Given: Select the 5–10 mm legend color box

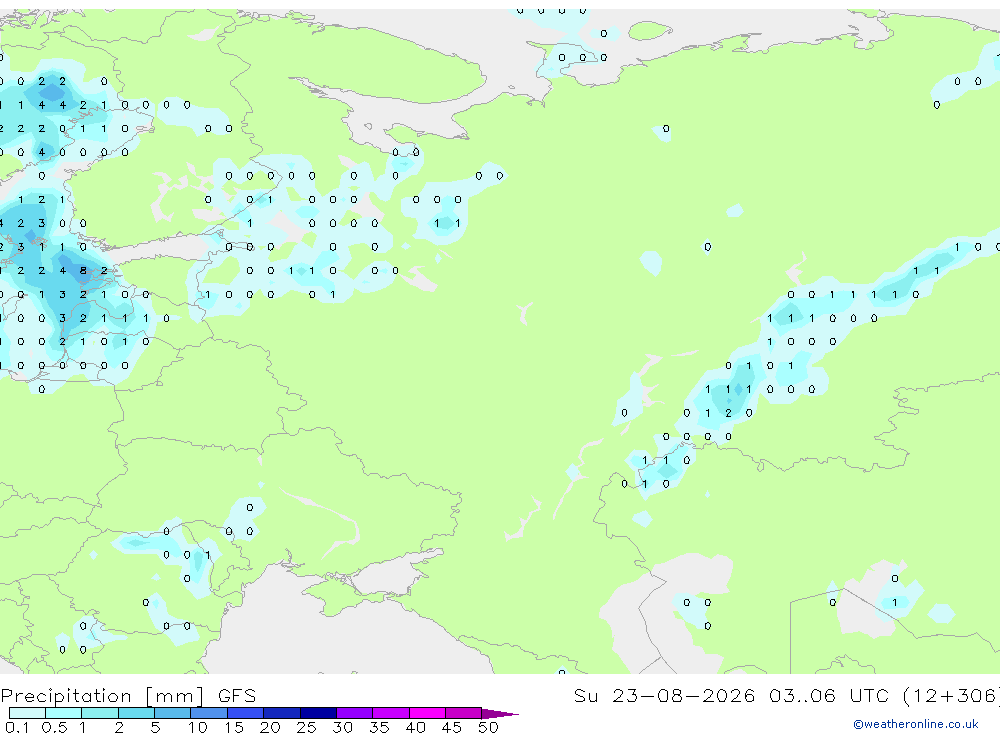Looking at the screenshot, I should point(173,713).
